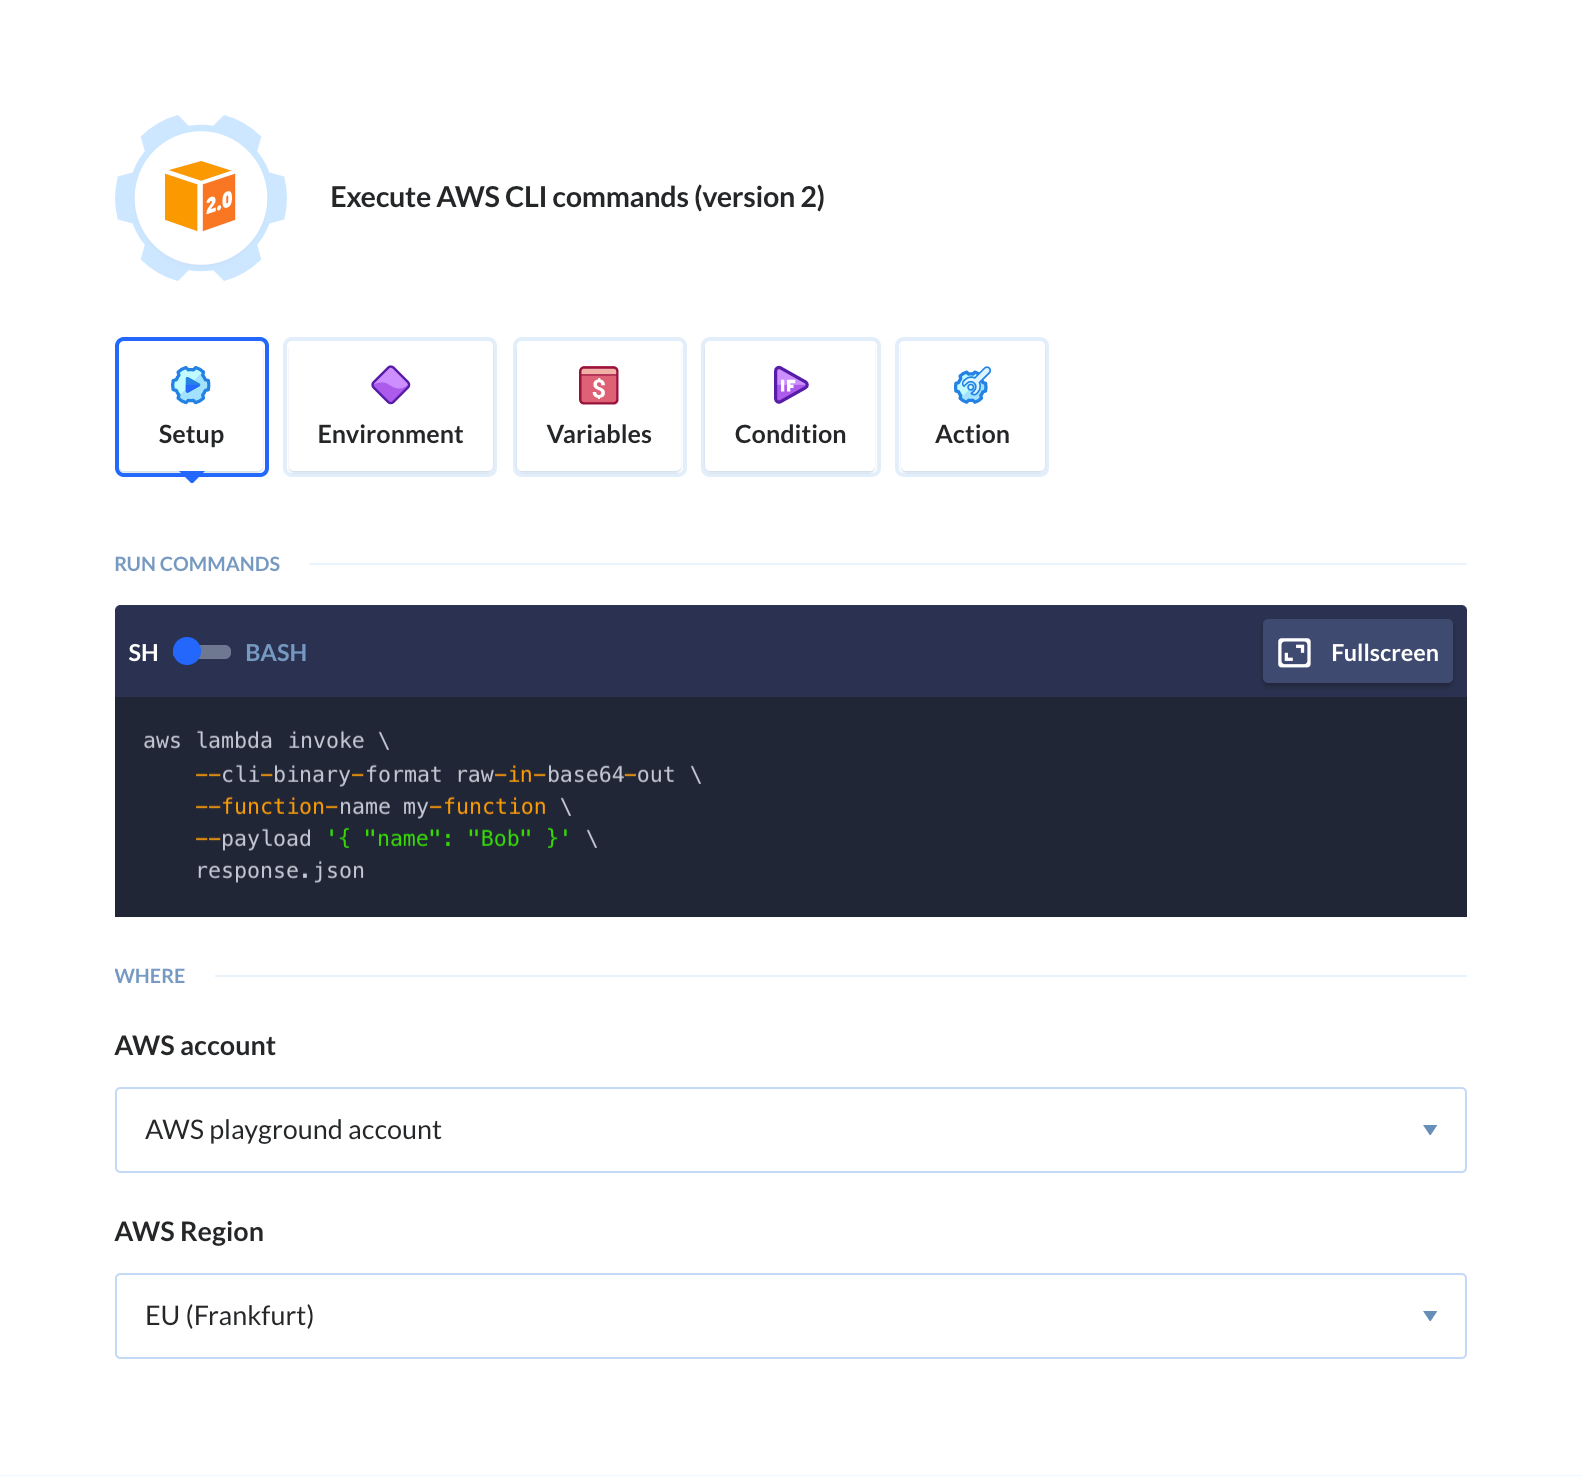Viewport: 1582px width, 1476px height.
Task: Click the Fullscreen expand icon
Action: (1294, 653)
